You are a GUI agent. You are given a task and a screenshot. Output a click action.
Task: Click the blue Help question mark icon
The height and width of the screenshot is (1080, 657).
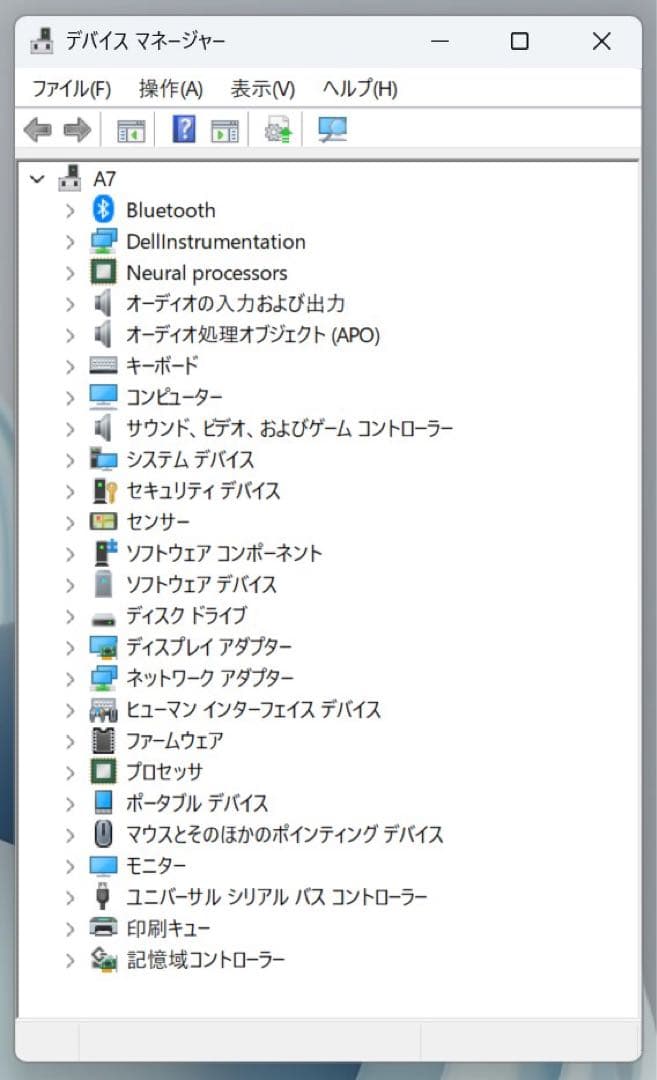click(184, 129)
